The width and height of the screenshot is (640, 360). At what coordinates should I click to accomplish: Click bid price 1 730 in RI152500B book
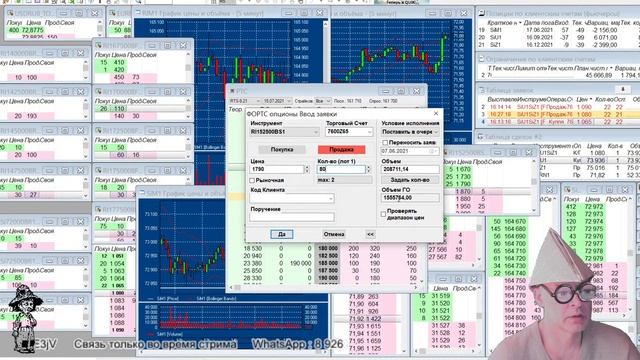(463, 177)
